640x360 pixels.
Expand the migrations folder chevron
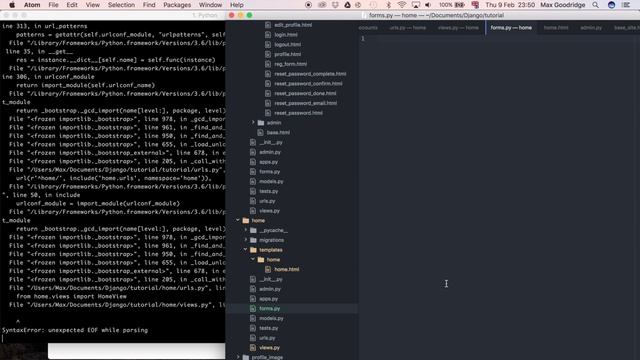246,240
